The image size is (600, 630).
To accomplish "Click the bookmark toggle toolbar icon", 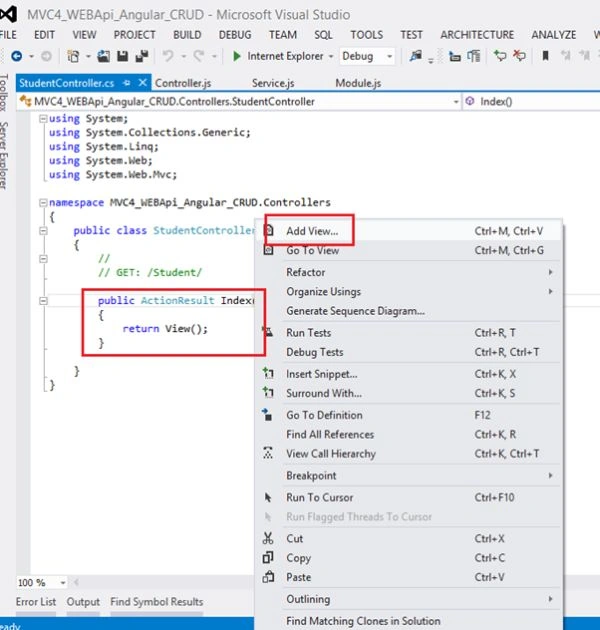I will click(x=545, y=56).
